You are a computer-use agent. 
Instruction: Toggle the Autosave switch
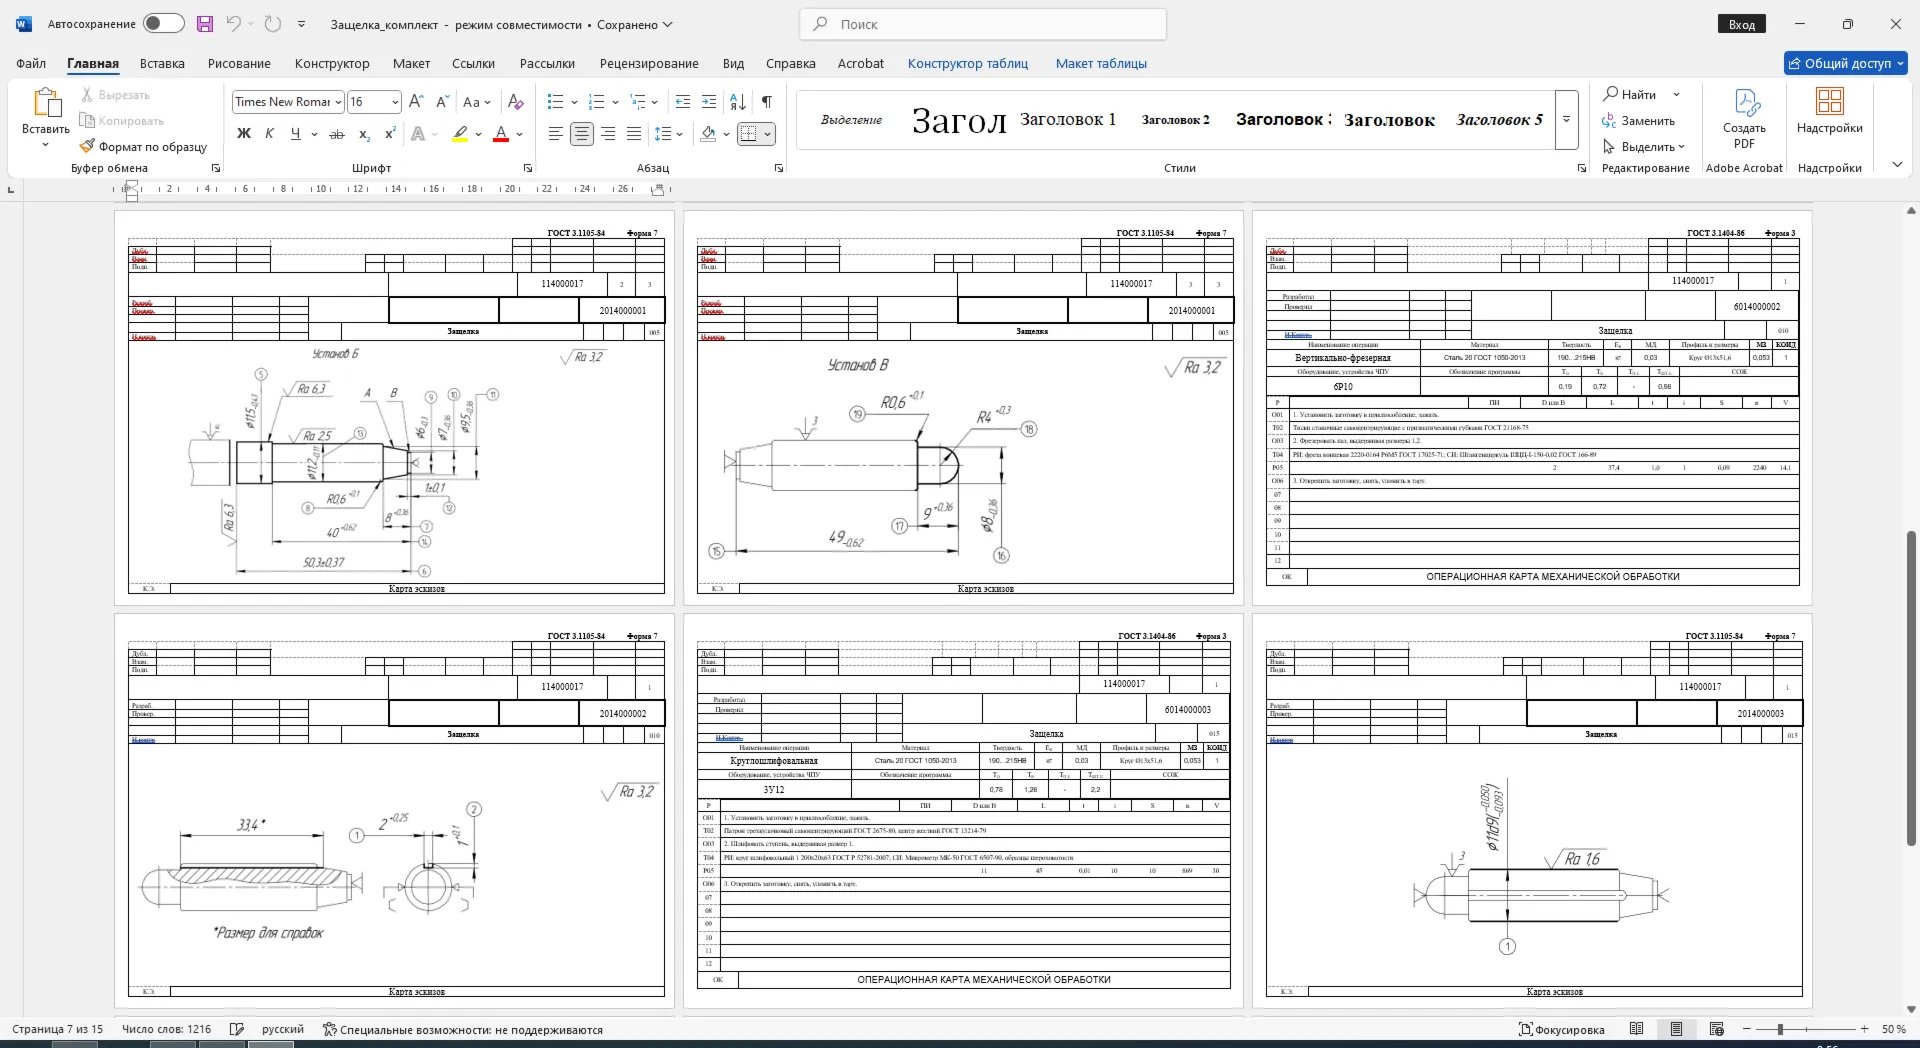[163, 24]
